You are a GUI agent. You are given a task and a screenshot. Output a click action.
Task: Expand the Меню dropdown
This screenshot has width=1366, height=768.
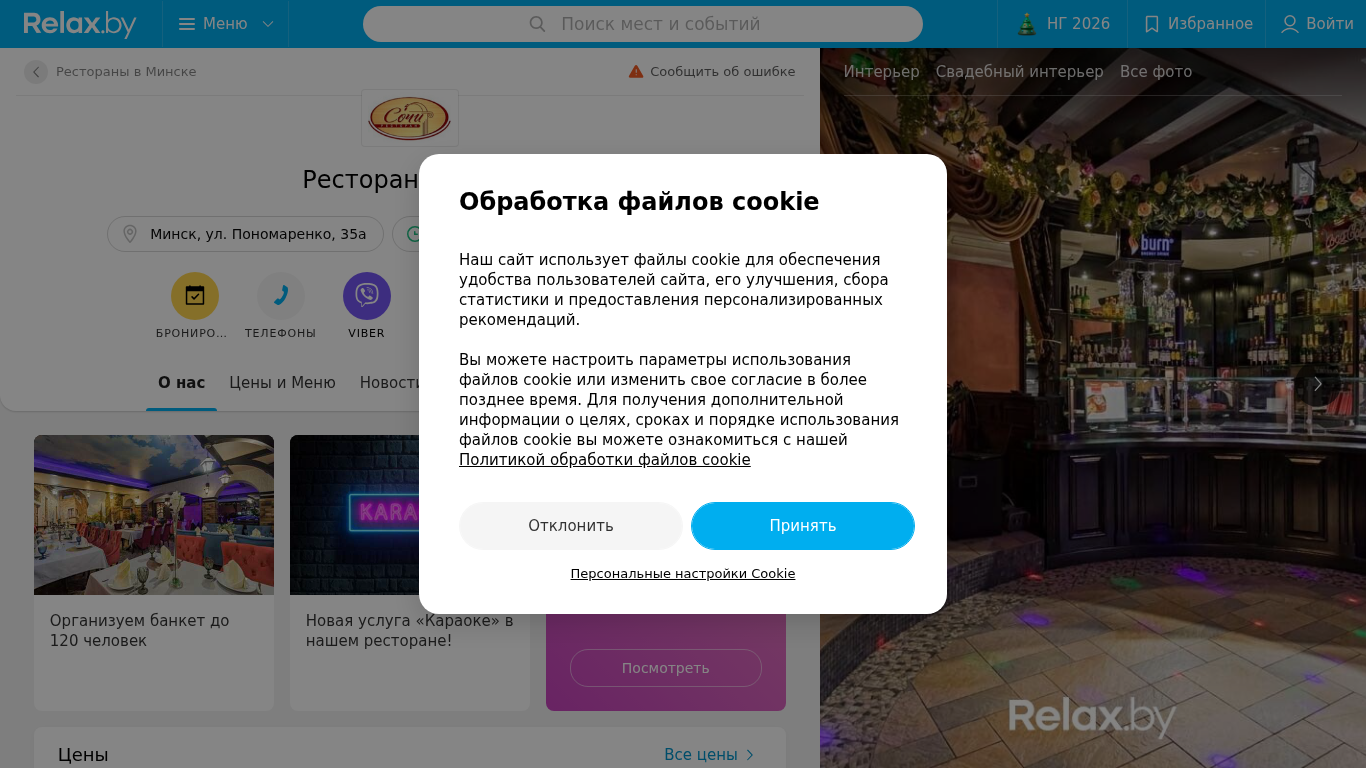(x=226, y=24)
